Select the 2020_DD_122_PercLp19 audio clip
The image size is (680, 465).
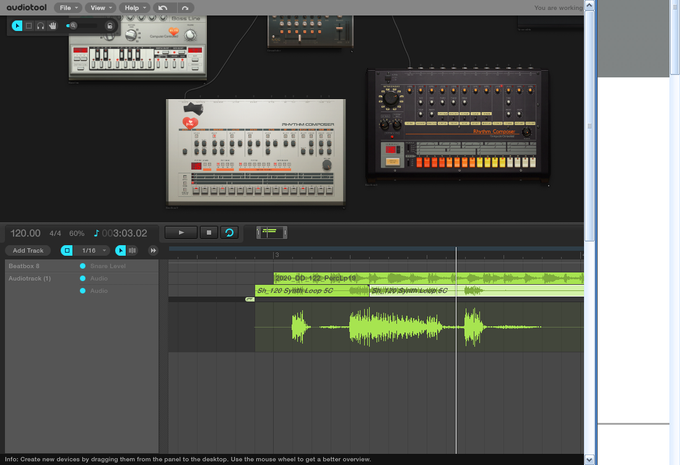(428, 278)
